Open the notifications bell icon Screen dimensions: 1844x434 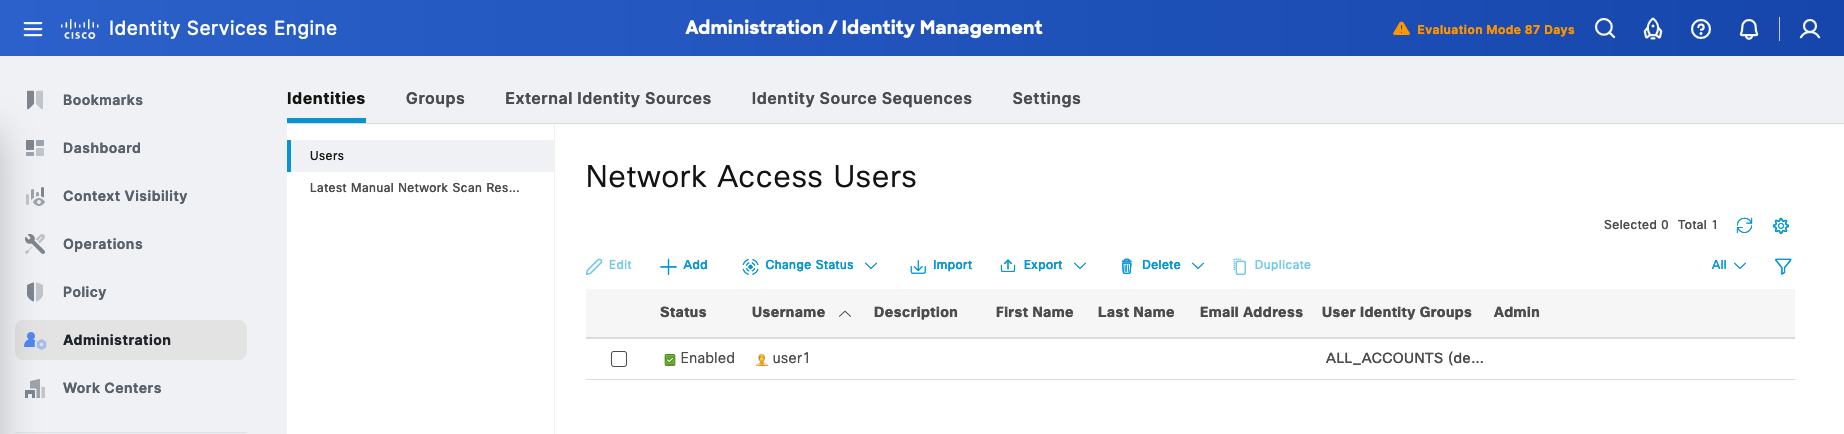click(1748, 29)
